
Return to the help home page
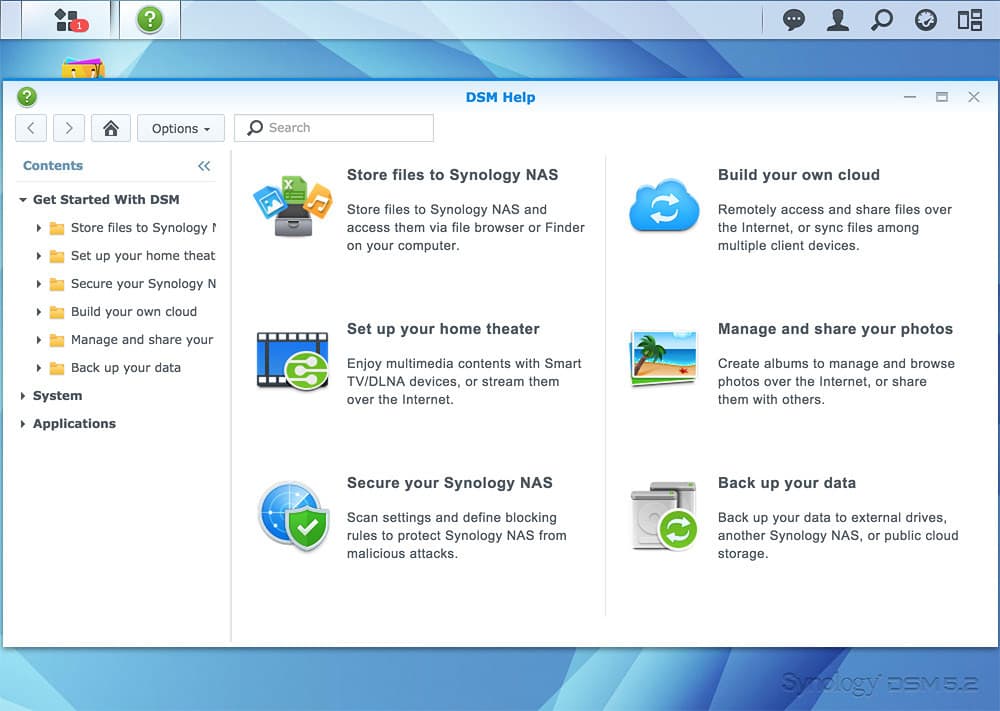(x=111, y=128)
